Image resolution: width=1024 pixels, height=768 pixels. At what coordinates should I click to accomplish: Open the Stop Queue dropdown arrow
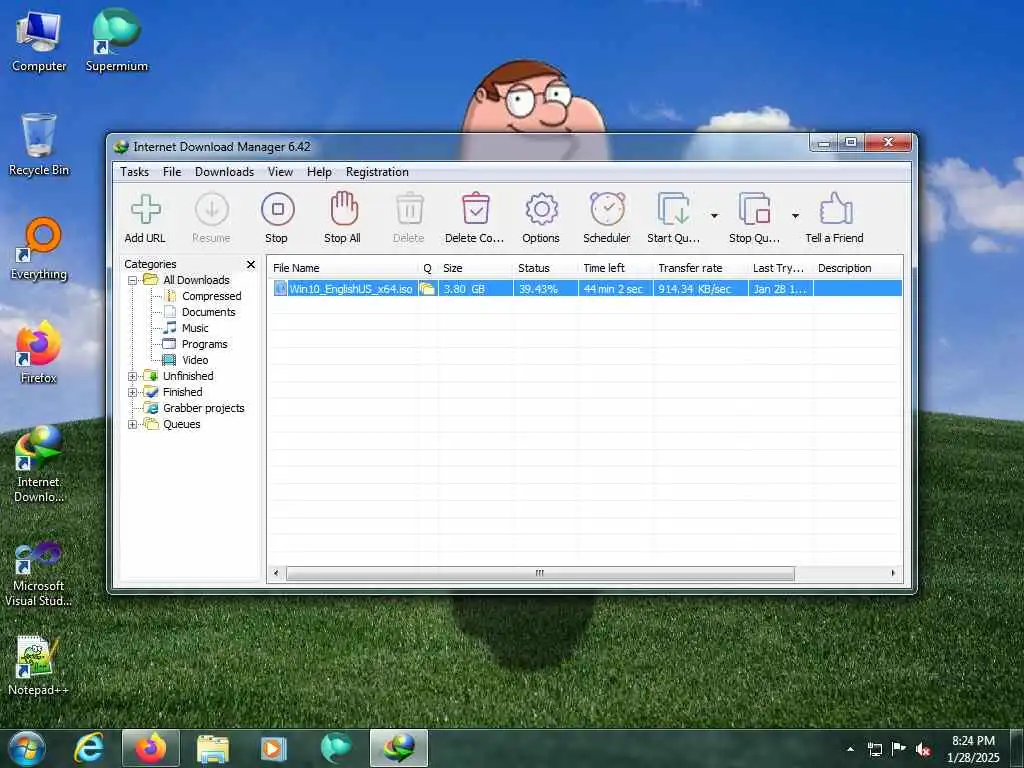(795, 216)
